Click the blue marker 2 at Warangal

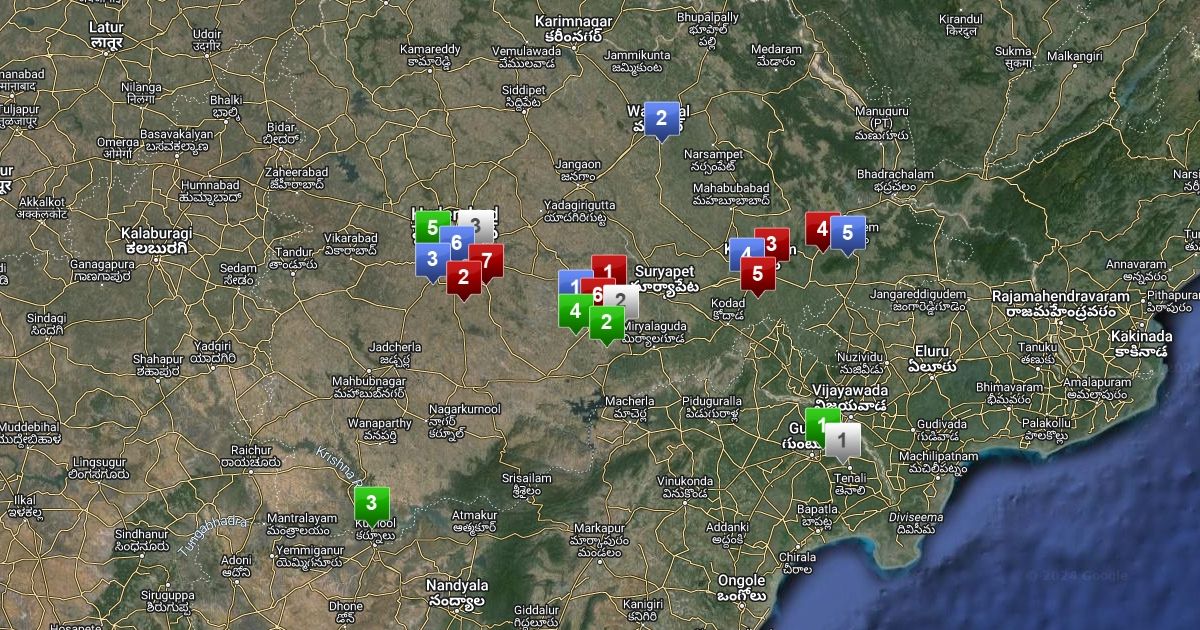[x=661, y=118]
